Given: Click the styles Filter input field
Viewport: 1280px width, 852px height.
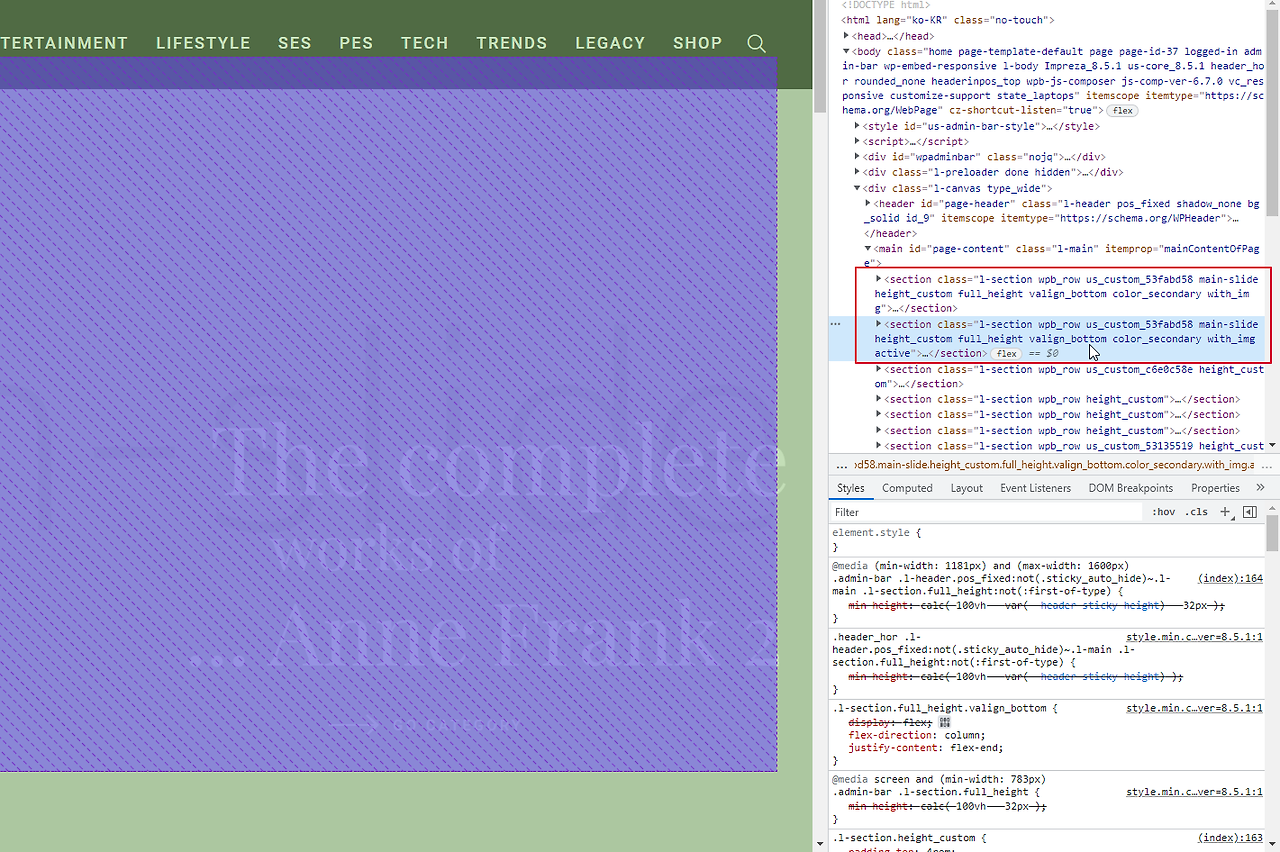Looking at the screenshot, I should (x=985, y=512).
